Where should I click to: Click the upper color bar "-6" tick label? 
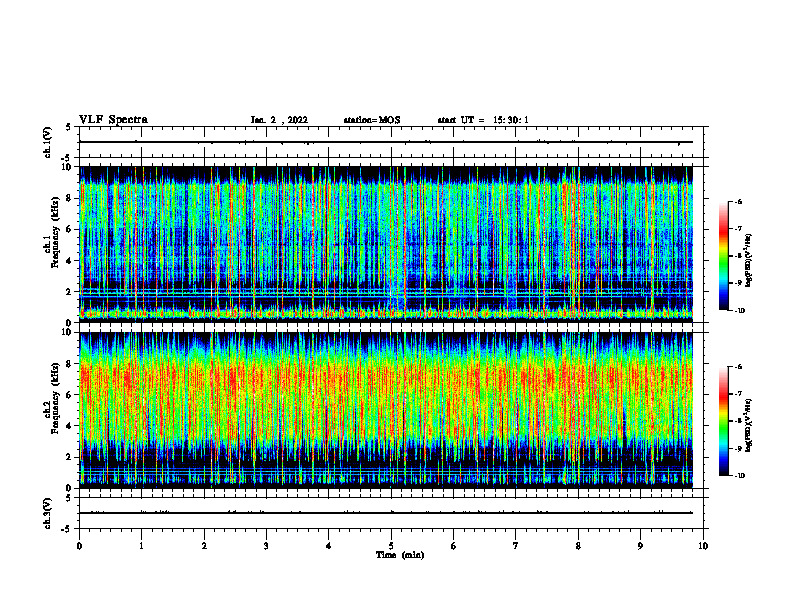pos(738,202)
